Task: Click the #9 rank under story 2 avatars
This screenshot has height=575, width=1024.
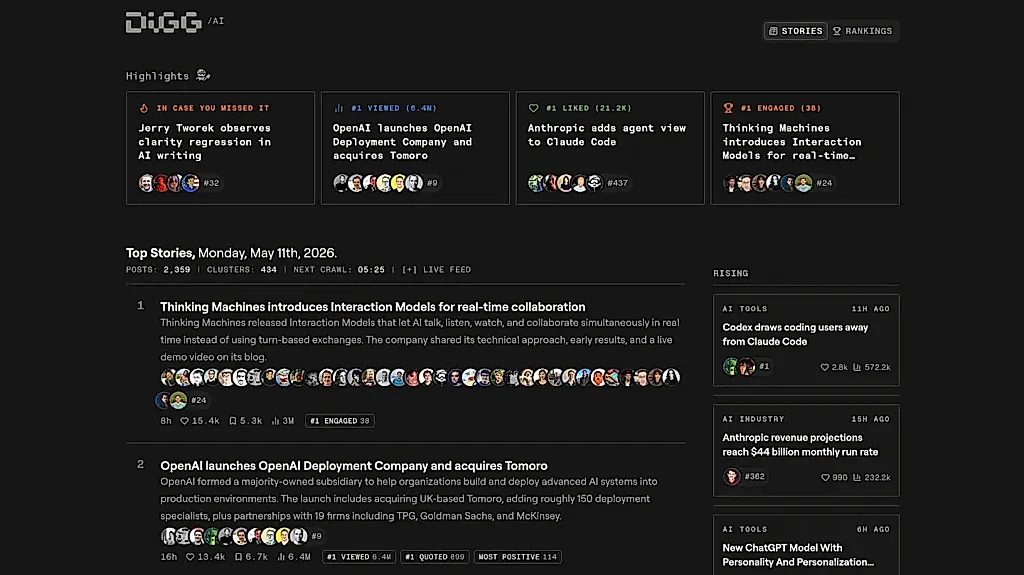Action: pyautogui.click(x=317, y=536)
